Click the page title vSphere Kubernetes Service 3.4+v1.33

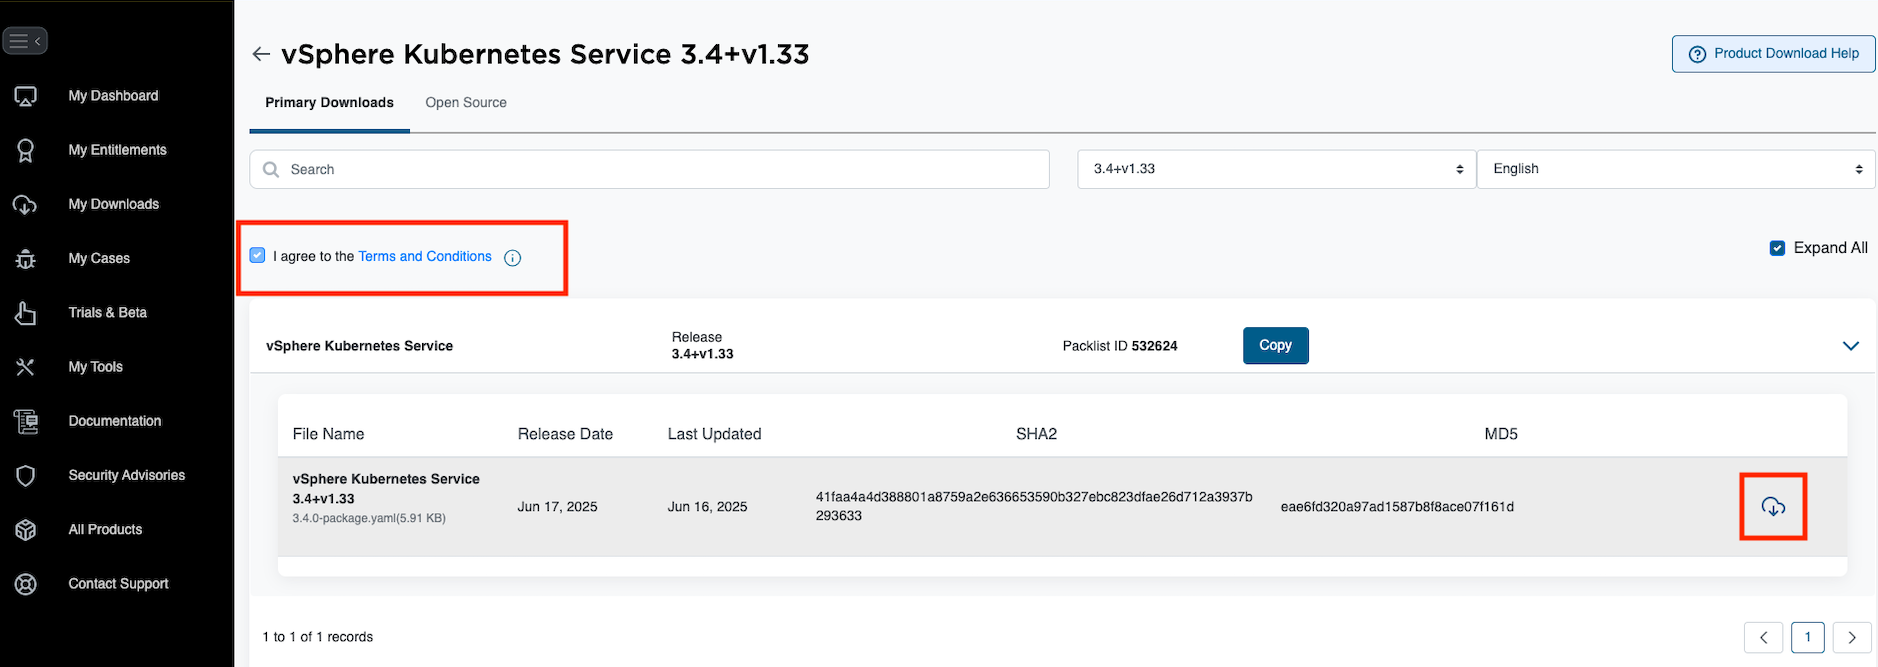point(545,54)
